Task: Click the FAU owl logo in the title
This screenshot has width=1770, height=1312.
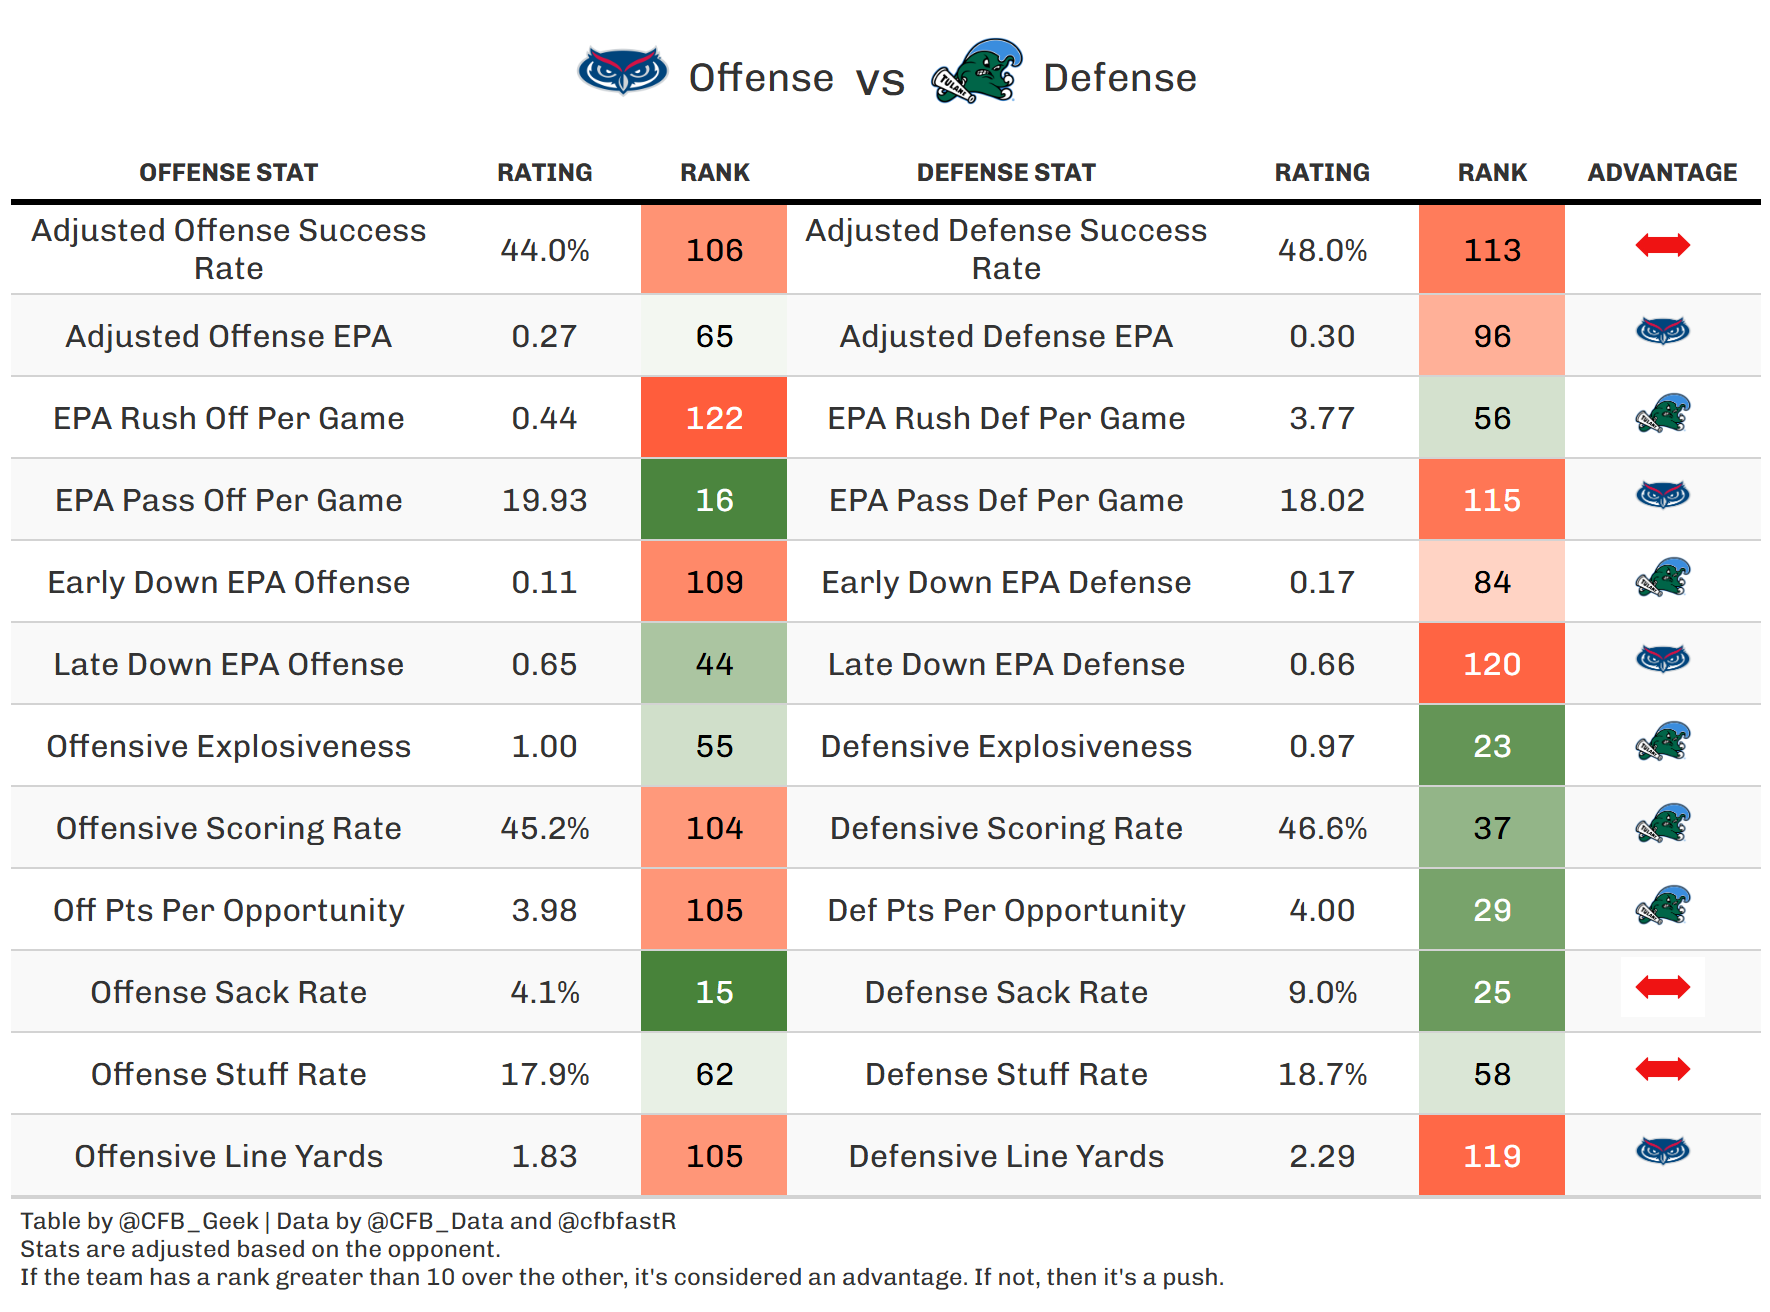Action: pyautogui.click(x=622, y=72)
